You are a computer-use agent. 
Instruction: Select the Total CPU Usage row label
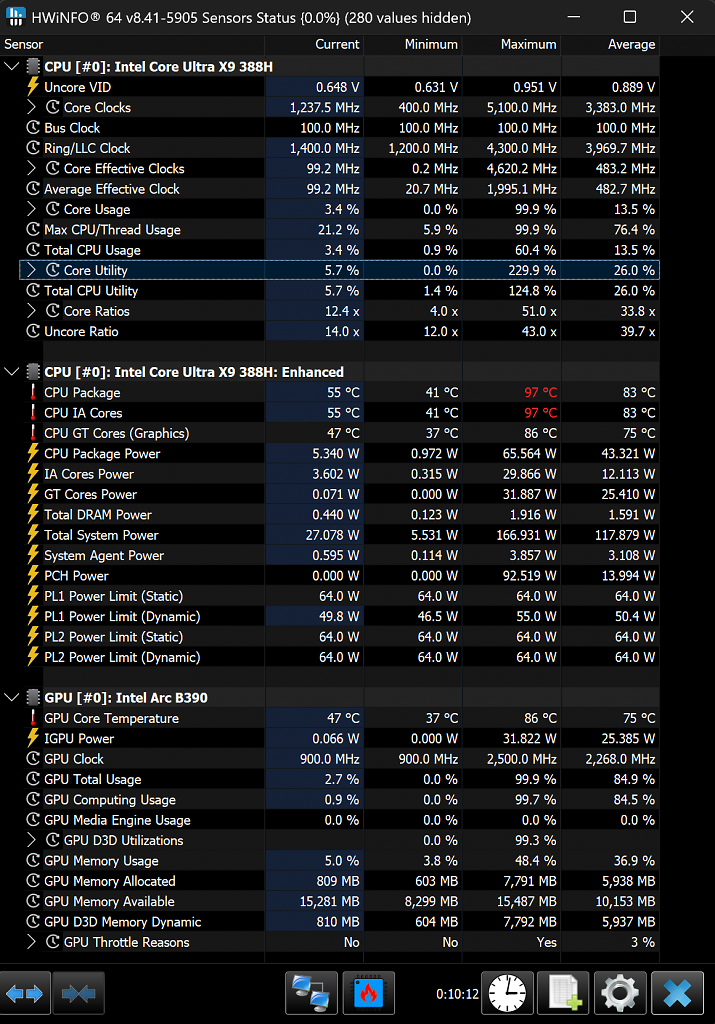coord(92,250)
